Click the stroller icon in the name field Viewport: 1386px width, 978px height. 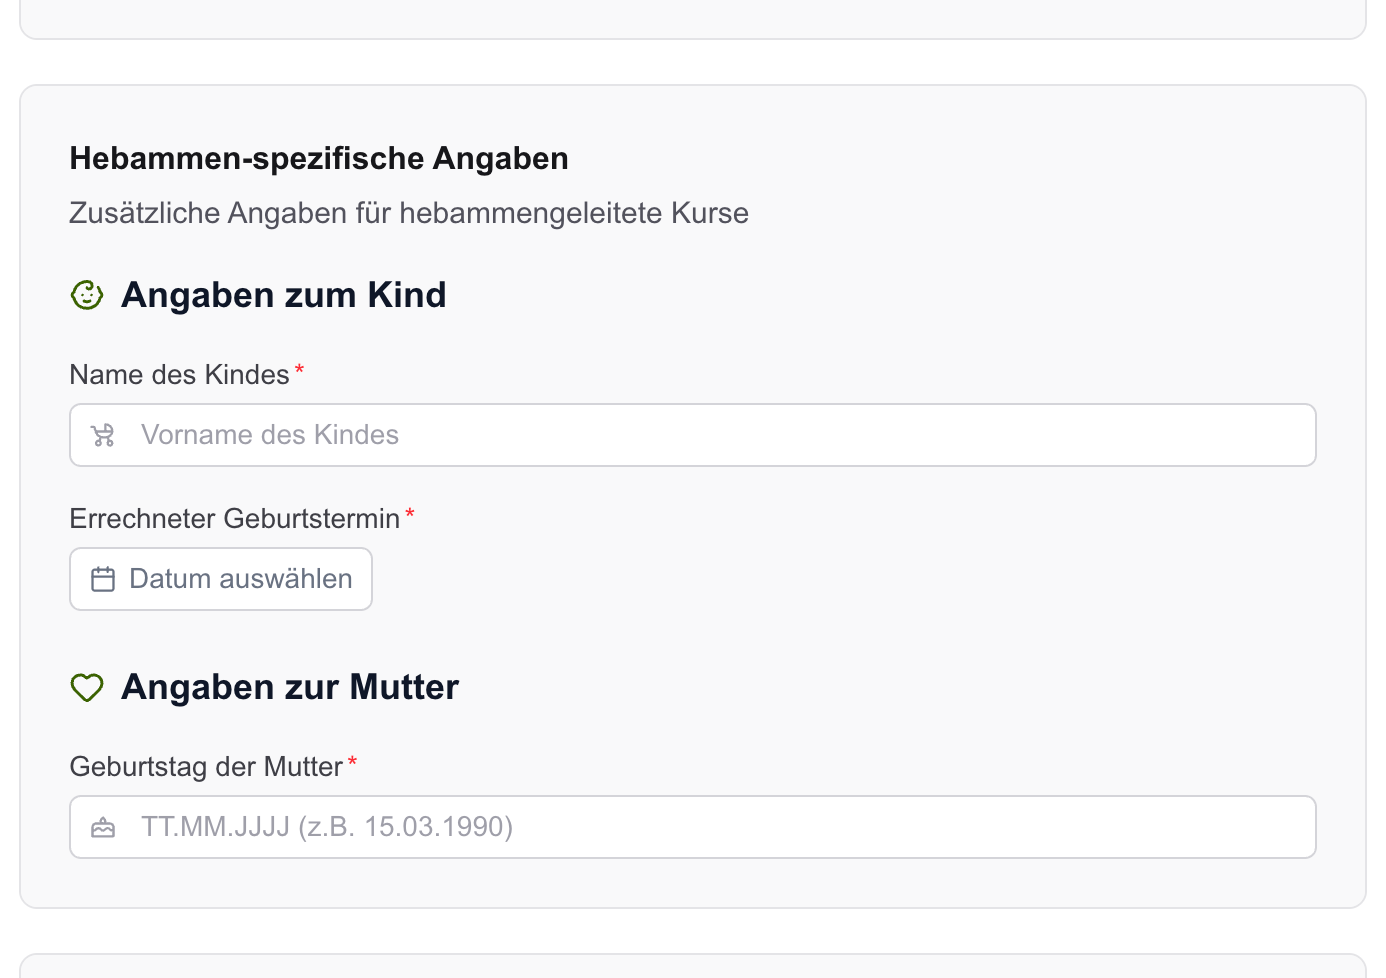tap(102, 435)
